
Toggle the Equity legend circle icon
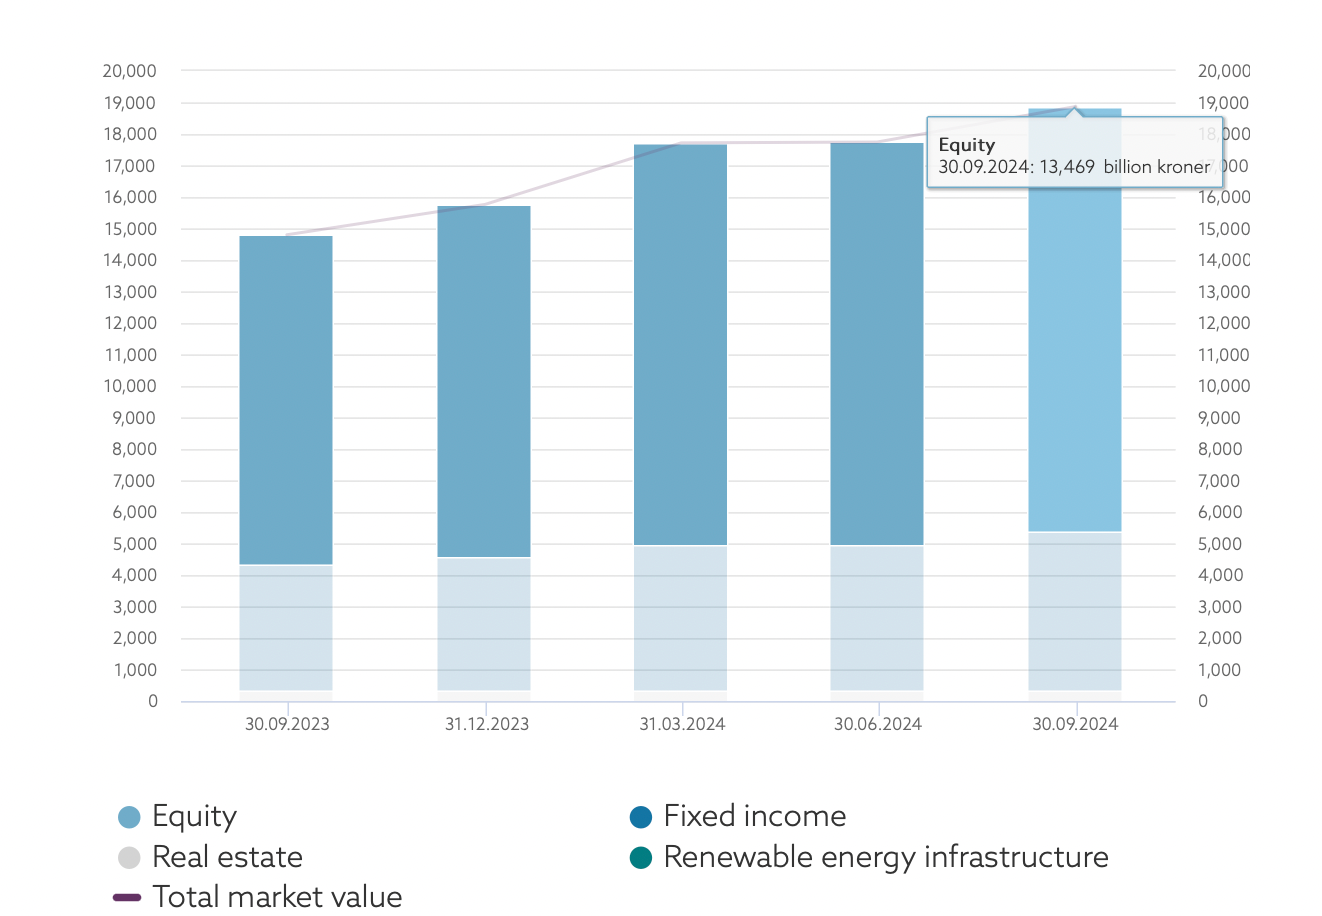(x=129, y=817)
